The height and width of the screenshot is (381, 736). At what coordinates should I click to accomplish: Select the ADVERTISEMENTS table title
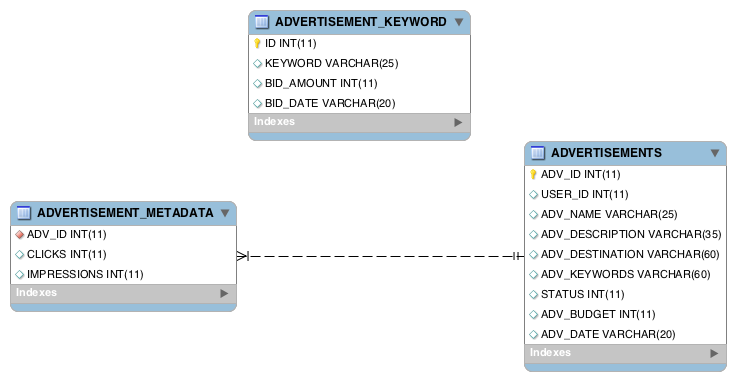606,152
